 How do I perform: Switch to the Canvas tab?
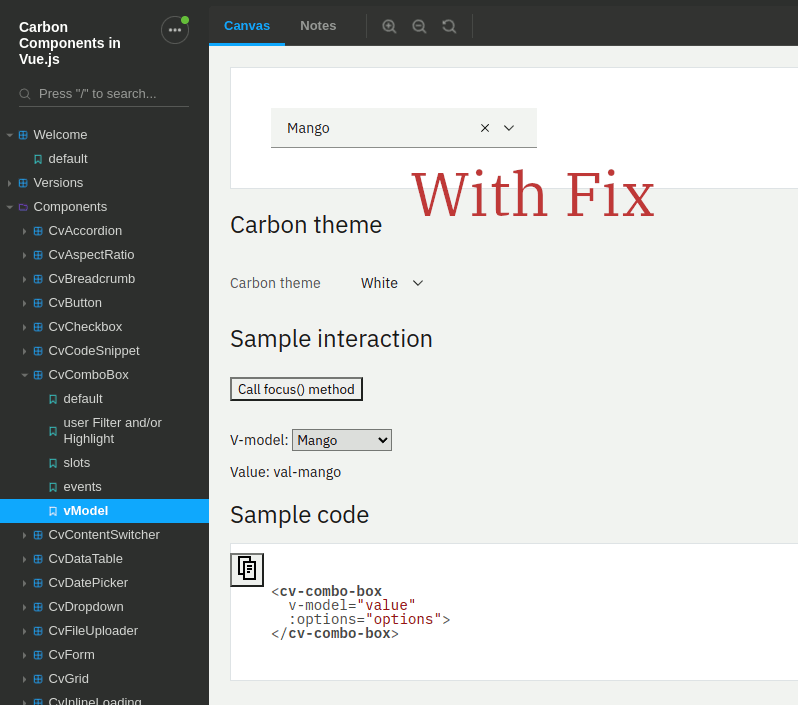247,26
